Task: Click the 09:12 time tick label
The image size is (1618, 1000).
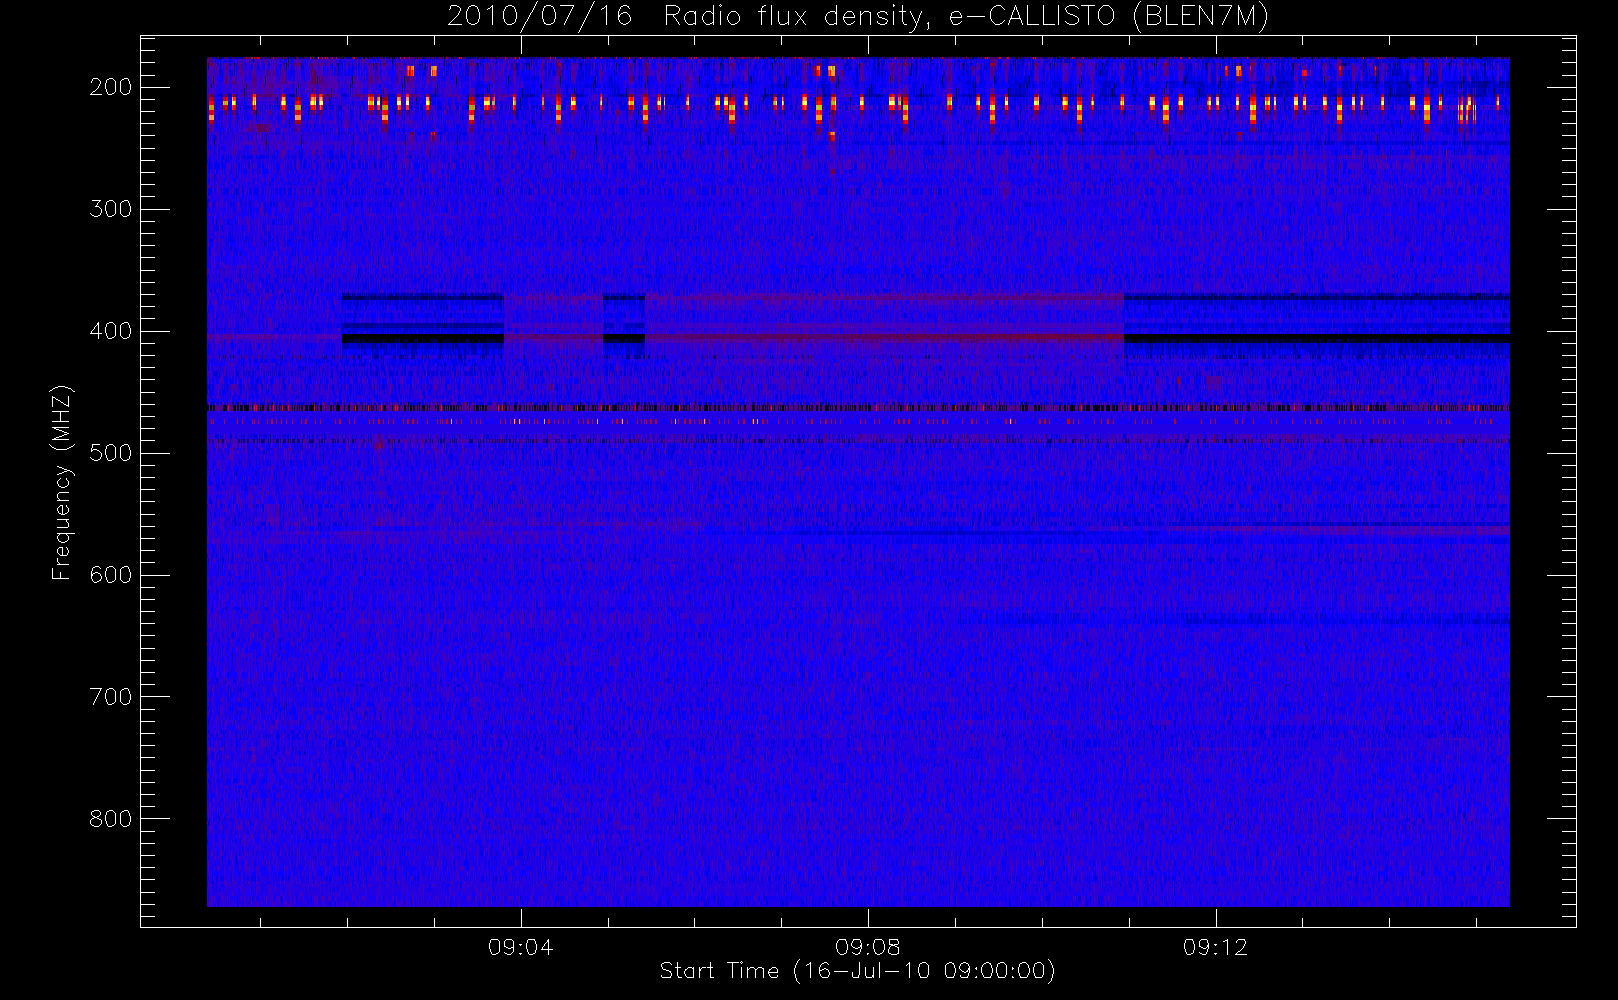Action: coord(1215,947)
